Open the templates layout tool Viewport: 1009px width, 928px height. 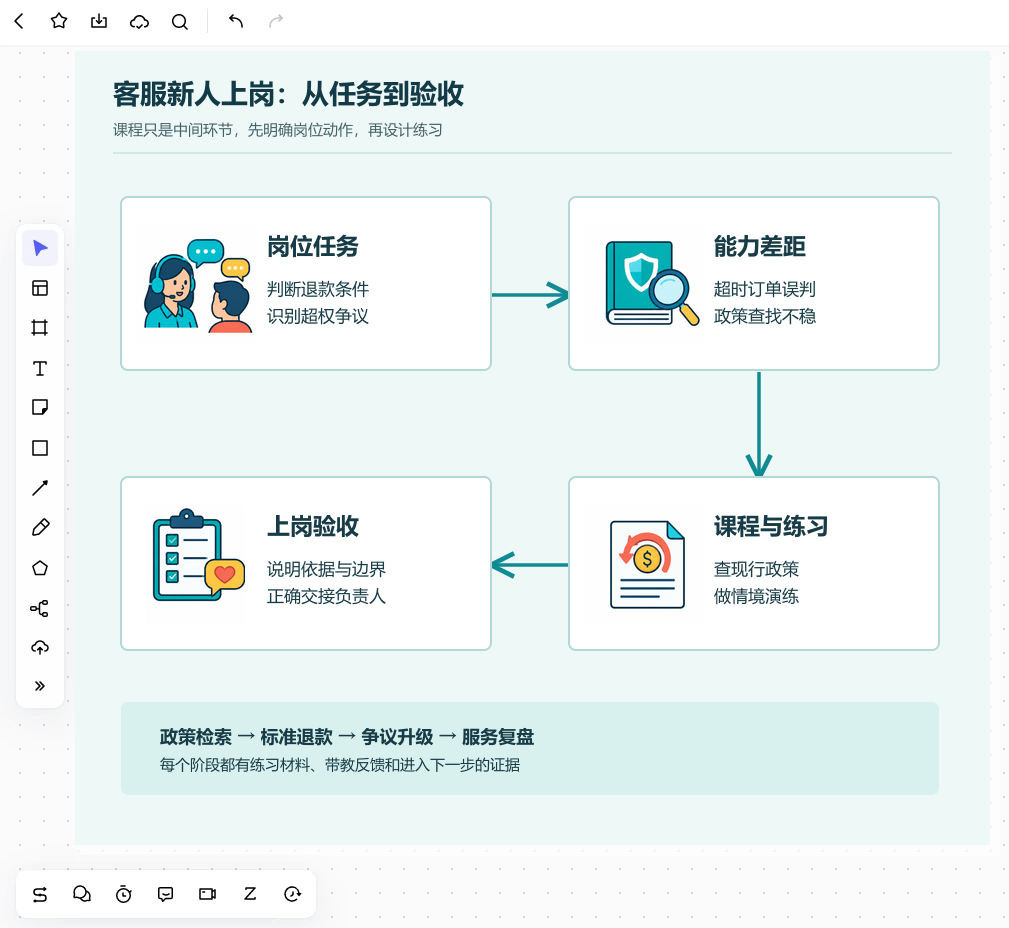pyautogui.click(x=40, y=288)
